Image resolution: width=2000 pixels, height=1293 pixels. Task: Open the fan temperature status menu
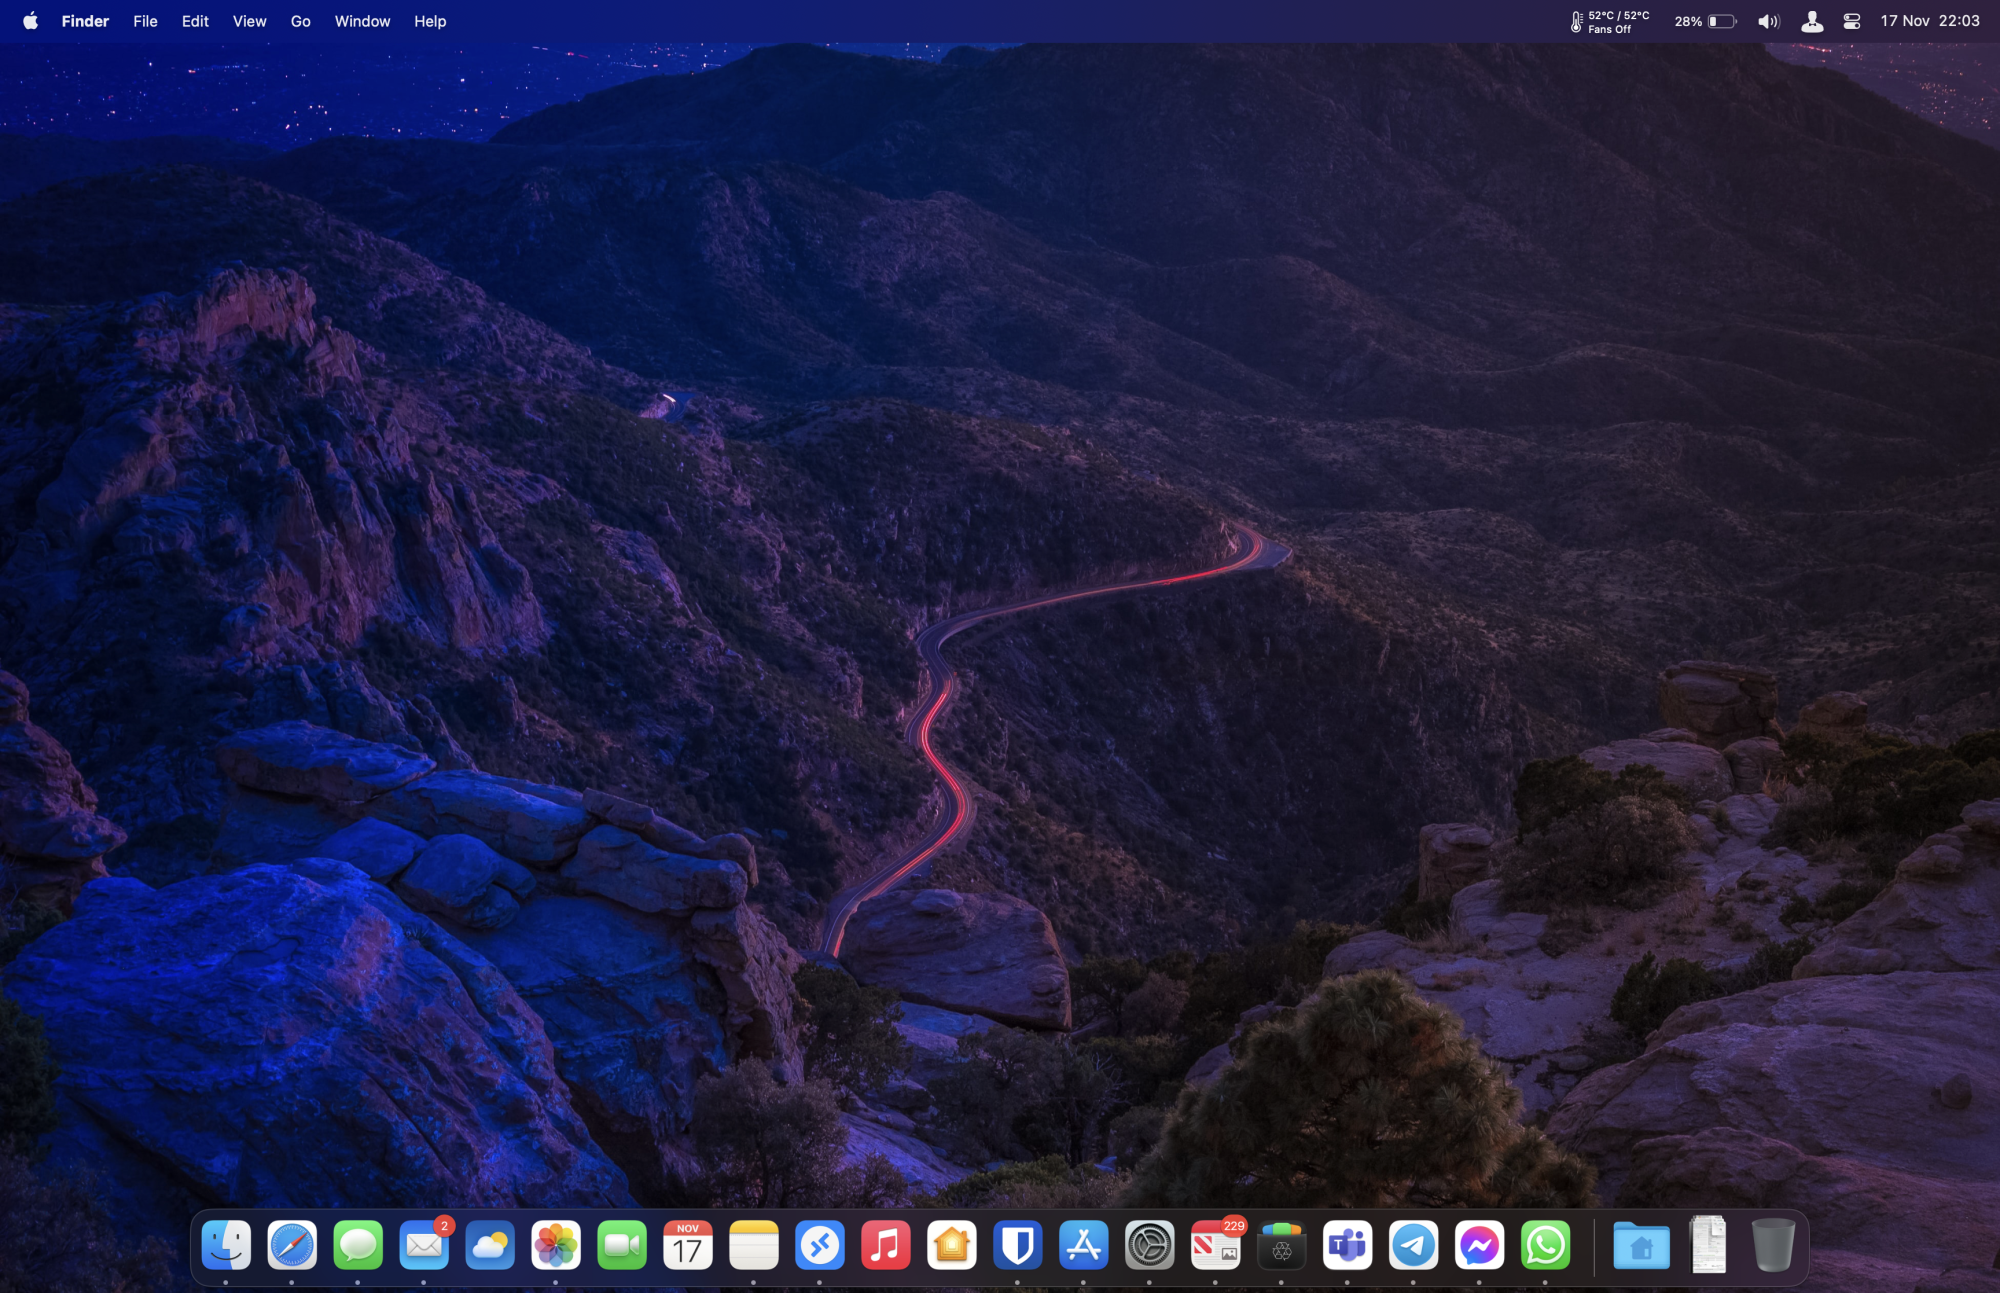coord(1609,21)
